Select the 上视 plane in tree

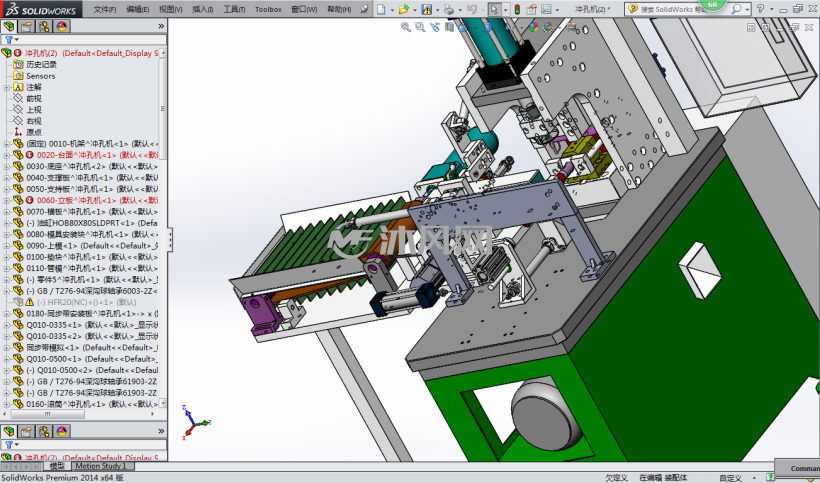coord(34,110)
